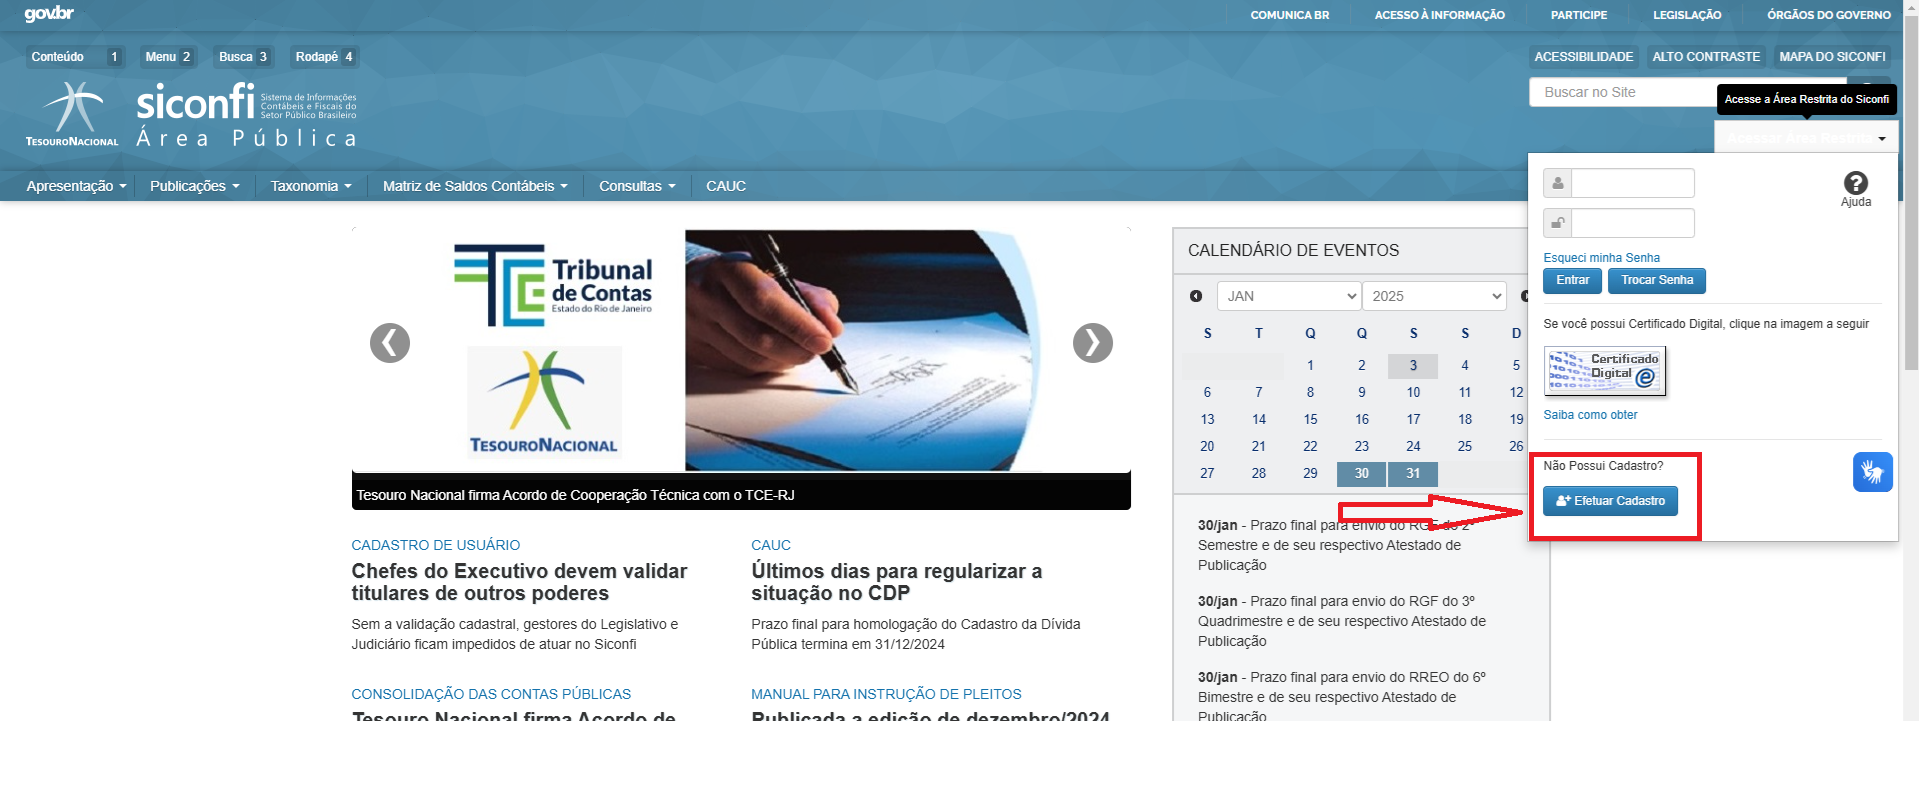
Task: Open the CAUC news category link
Action: click(771, 545)
